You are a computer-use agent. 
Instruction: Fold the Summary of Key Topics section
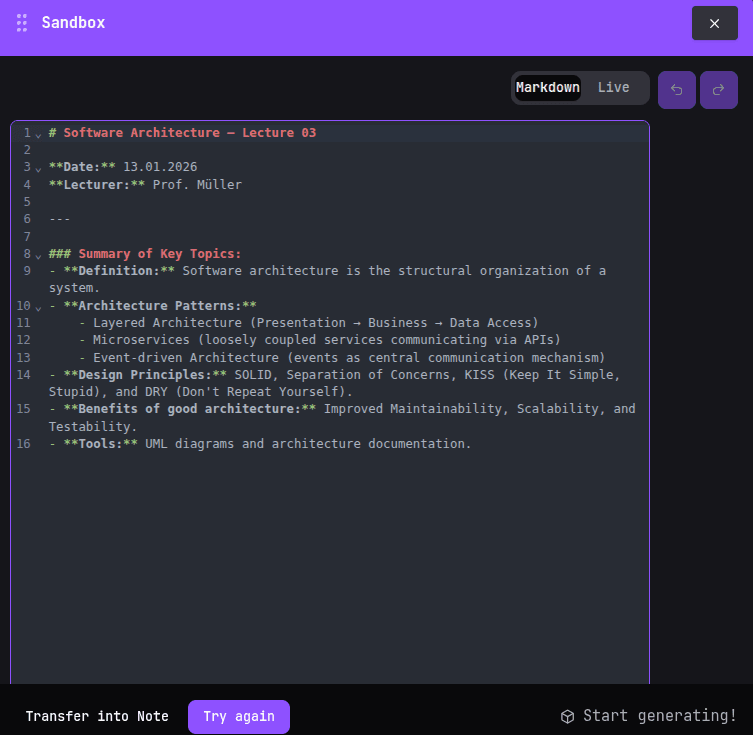point(39,255)
